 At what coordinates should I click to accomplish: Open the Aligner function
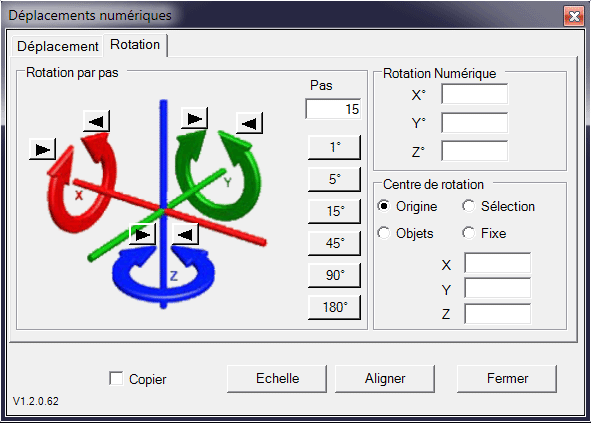[x=385, y=379]
